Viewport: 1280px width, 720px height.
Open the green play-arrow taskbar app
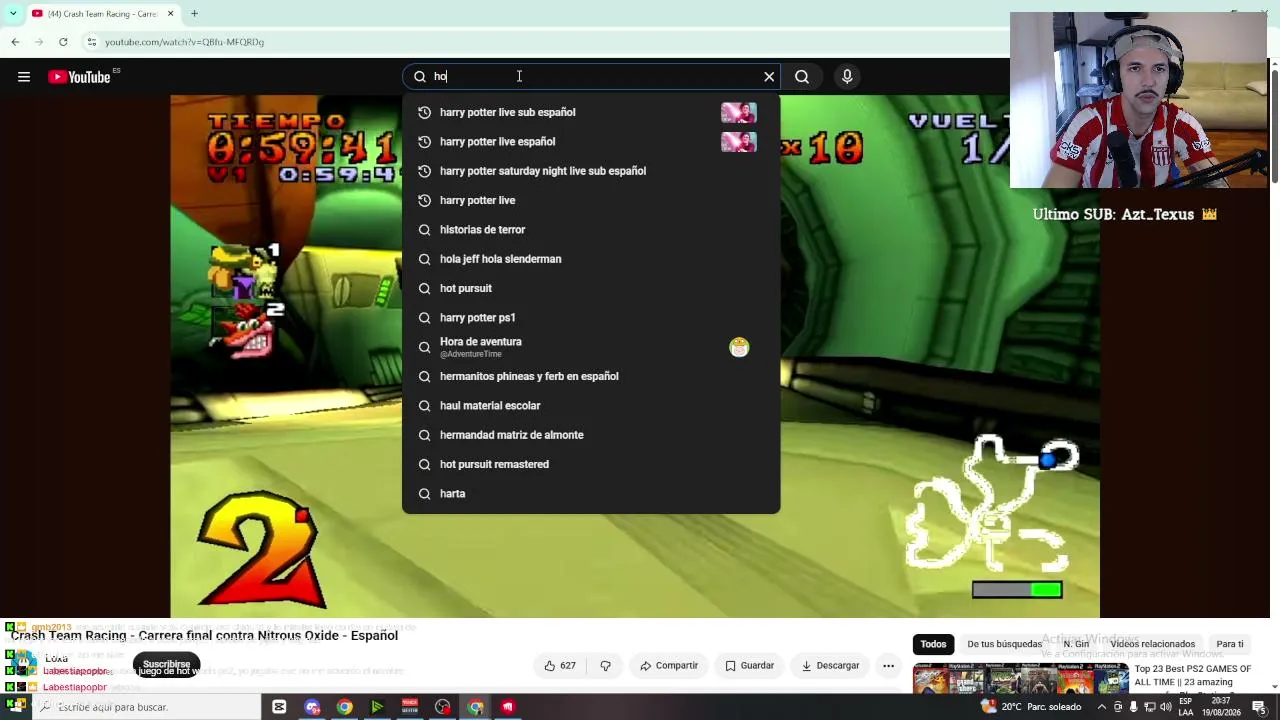pos(377,707)
